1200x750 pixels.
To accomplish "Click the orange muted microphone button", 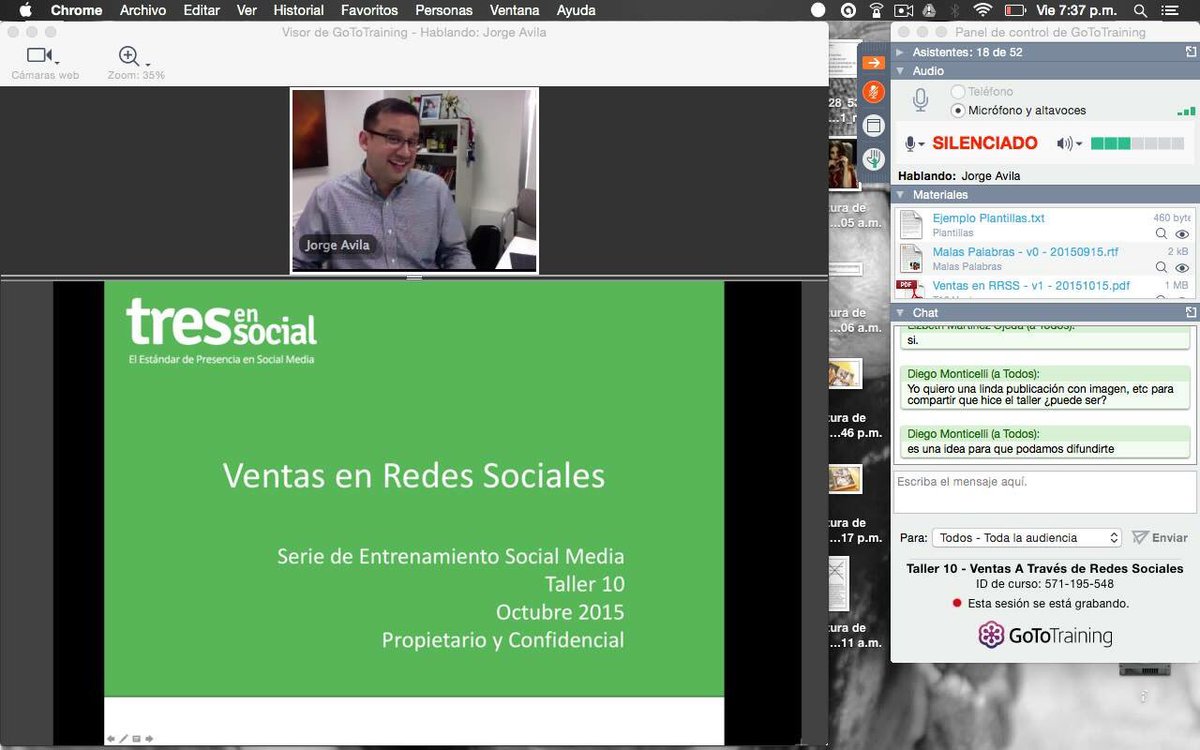I will pos(873,92).
